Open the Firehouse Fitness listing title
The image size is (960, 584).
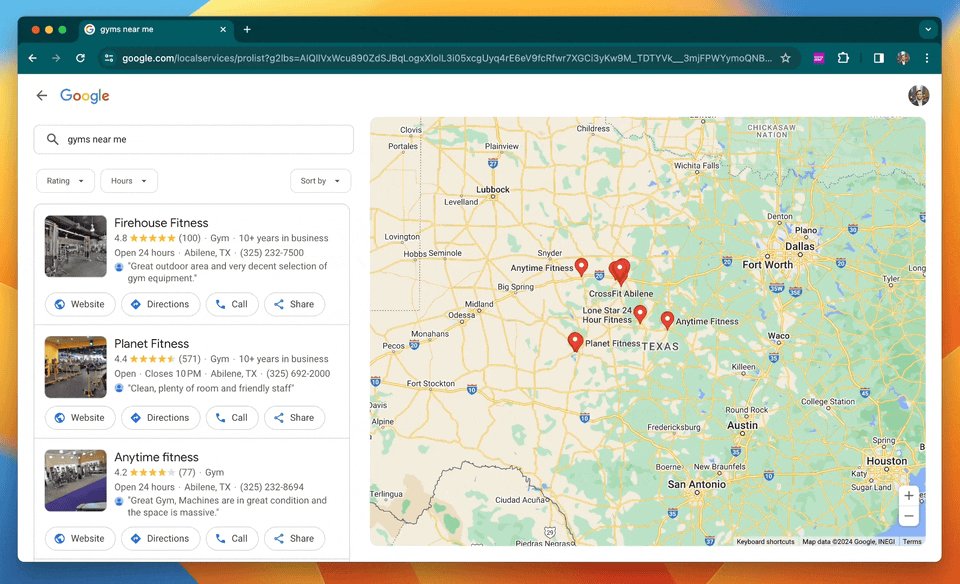[161, 223]
